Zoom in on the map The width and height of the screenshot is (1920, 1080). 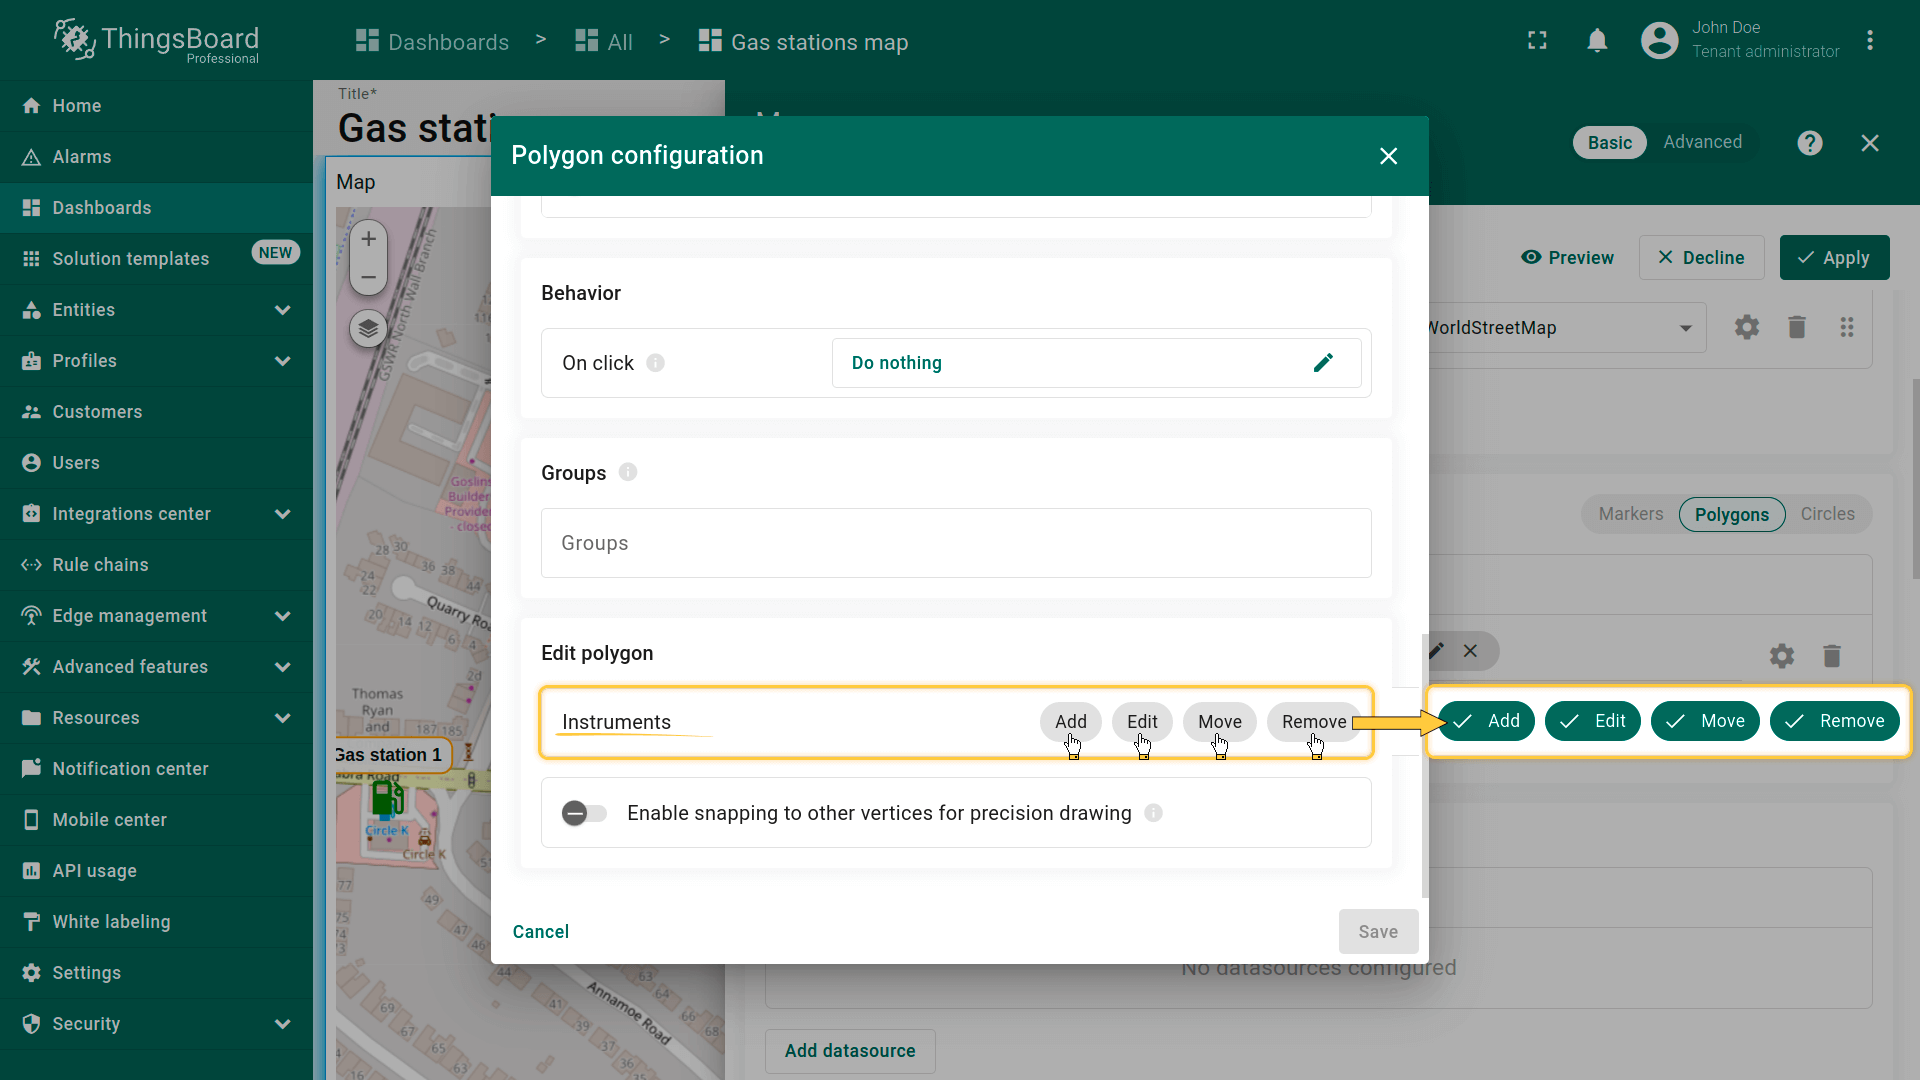coord(368,239)
